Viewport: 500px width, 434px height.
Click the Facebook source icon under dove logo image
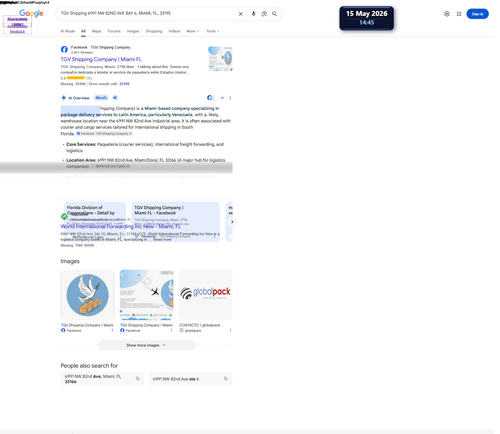(63, 330)
